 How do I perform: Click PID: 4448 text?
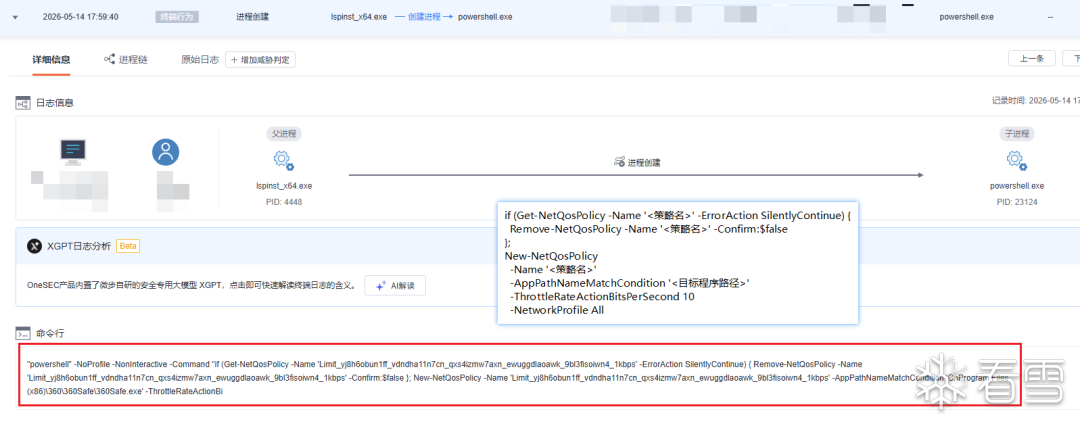tap(284, 202)
